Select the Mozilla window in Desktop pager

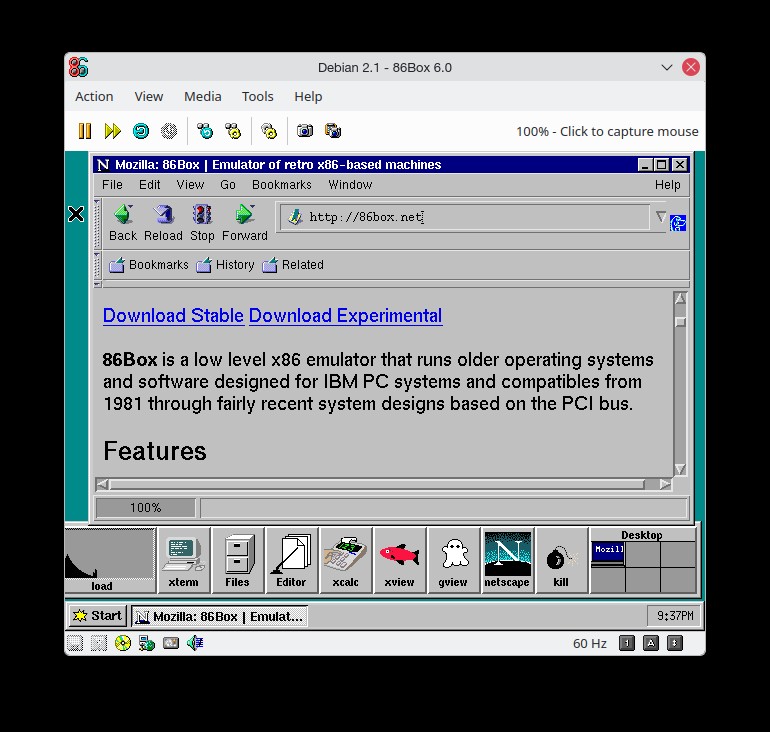(x=608, y=553)
